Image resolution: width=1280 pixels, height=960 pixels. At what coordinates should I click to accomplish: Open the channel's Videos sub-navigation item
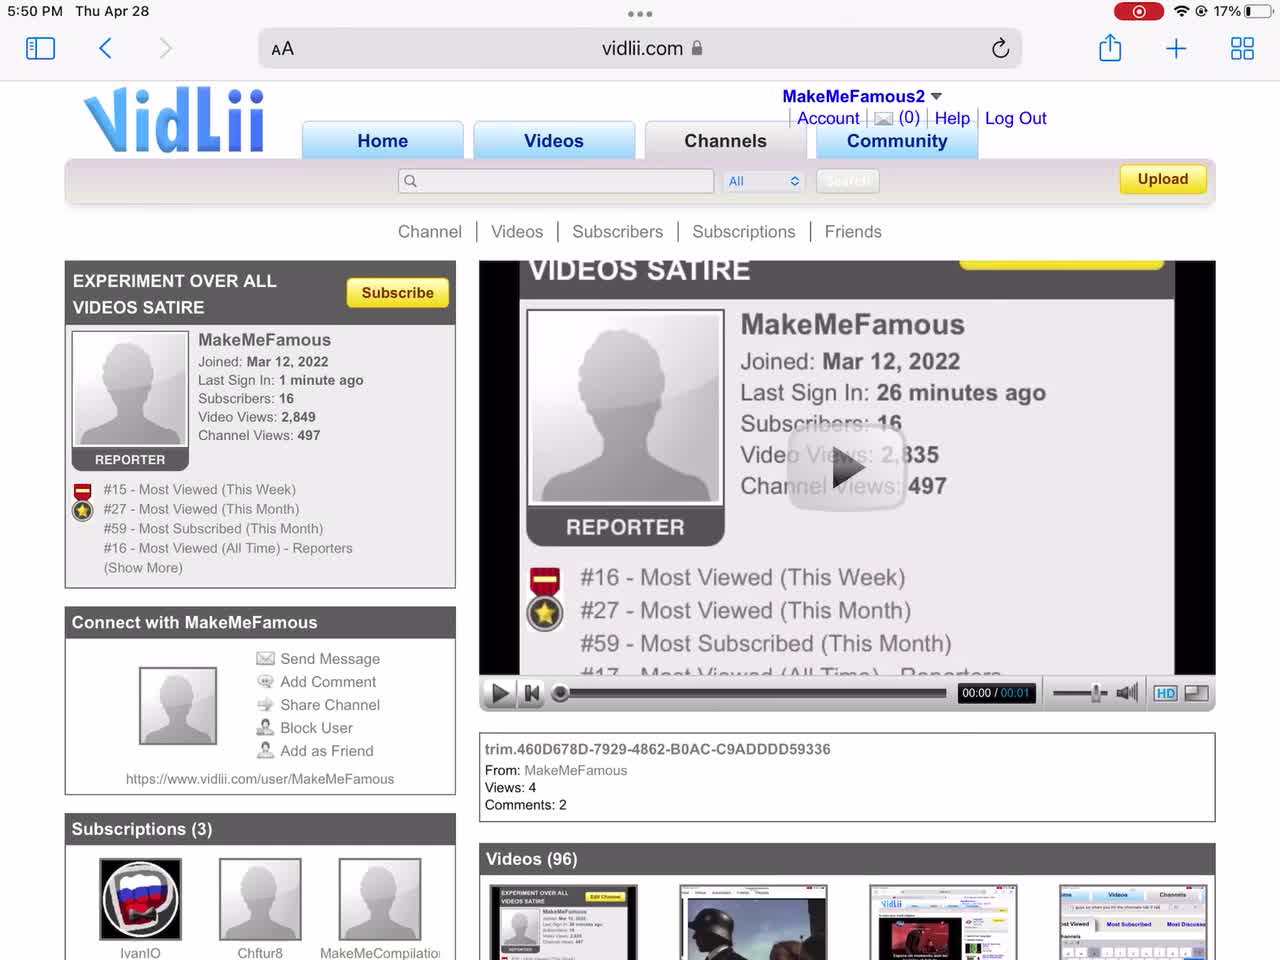point(517,231)
